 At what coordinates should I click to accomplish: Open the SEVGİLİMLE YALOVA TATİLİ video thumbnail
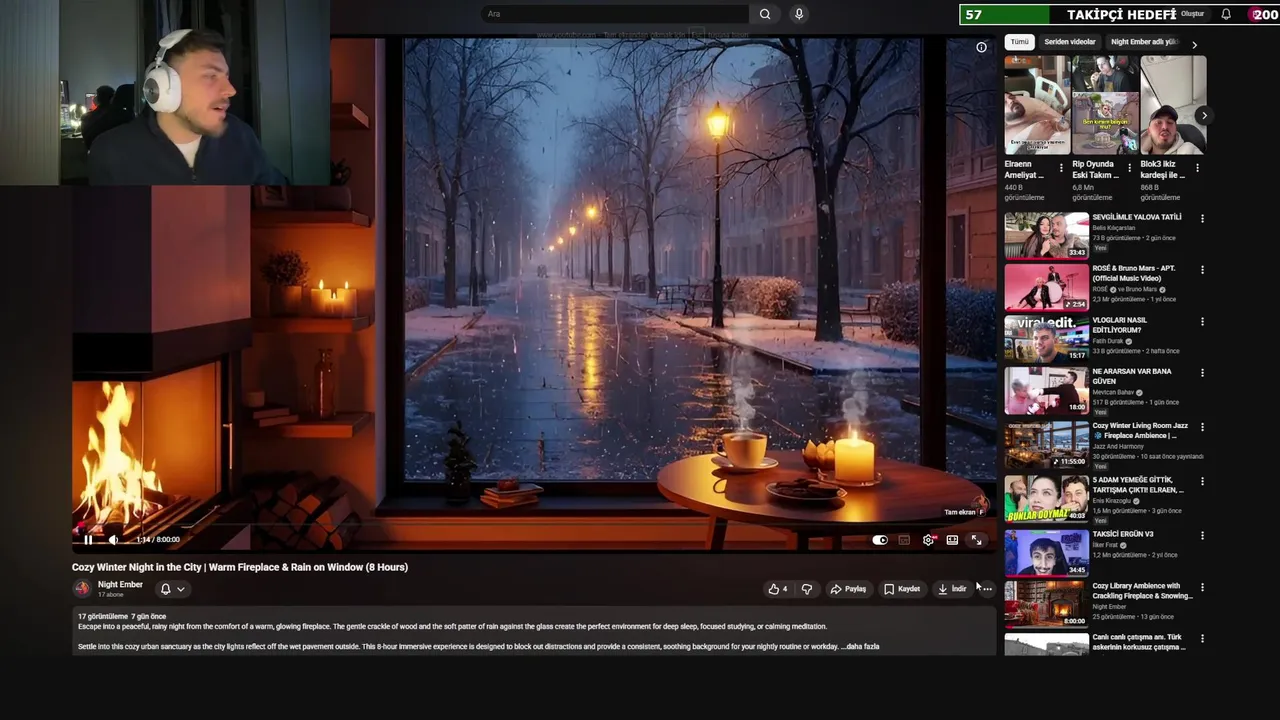coord(1047,235)
